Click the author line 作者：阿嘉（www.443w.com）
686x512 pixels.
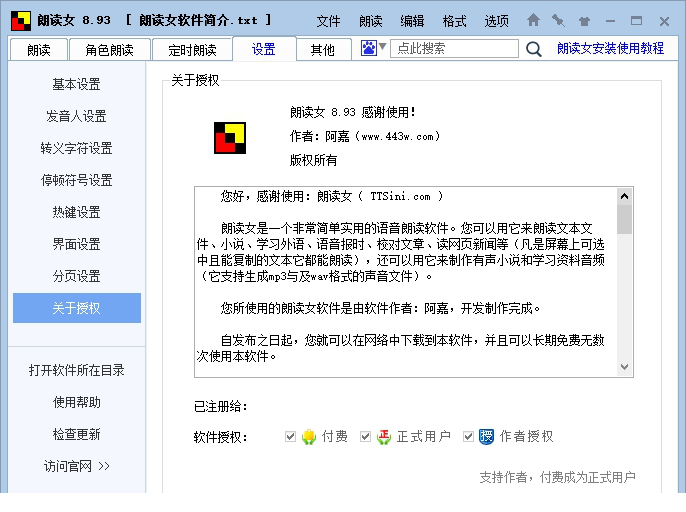coord(364,137)
